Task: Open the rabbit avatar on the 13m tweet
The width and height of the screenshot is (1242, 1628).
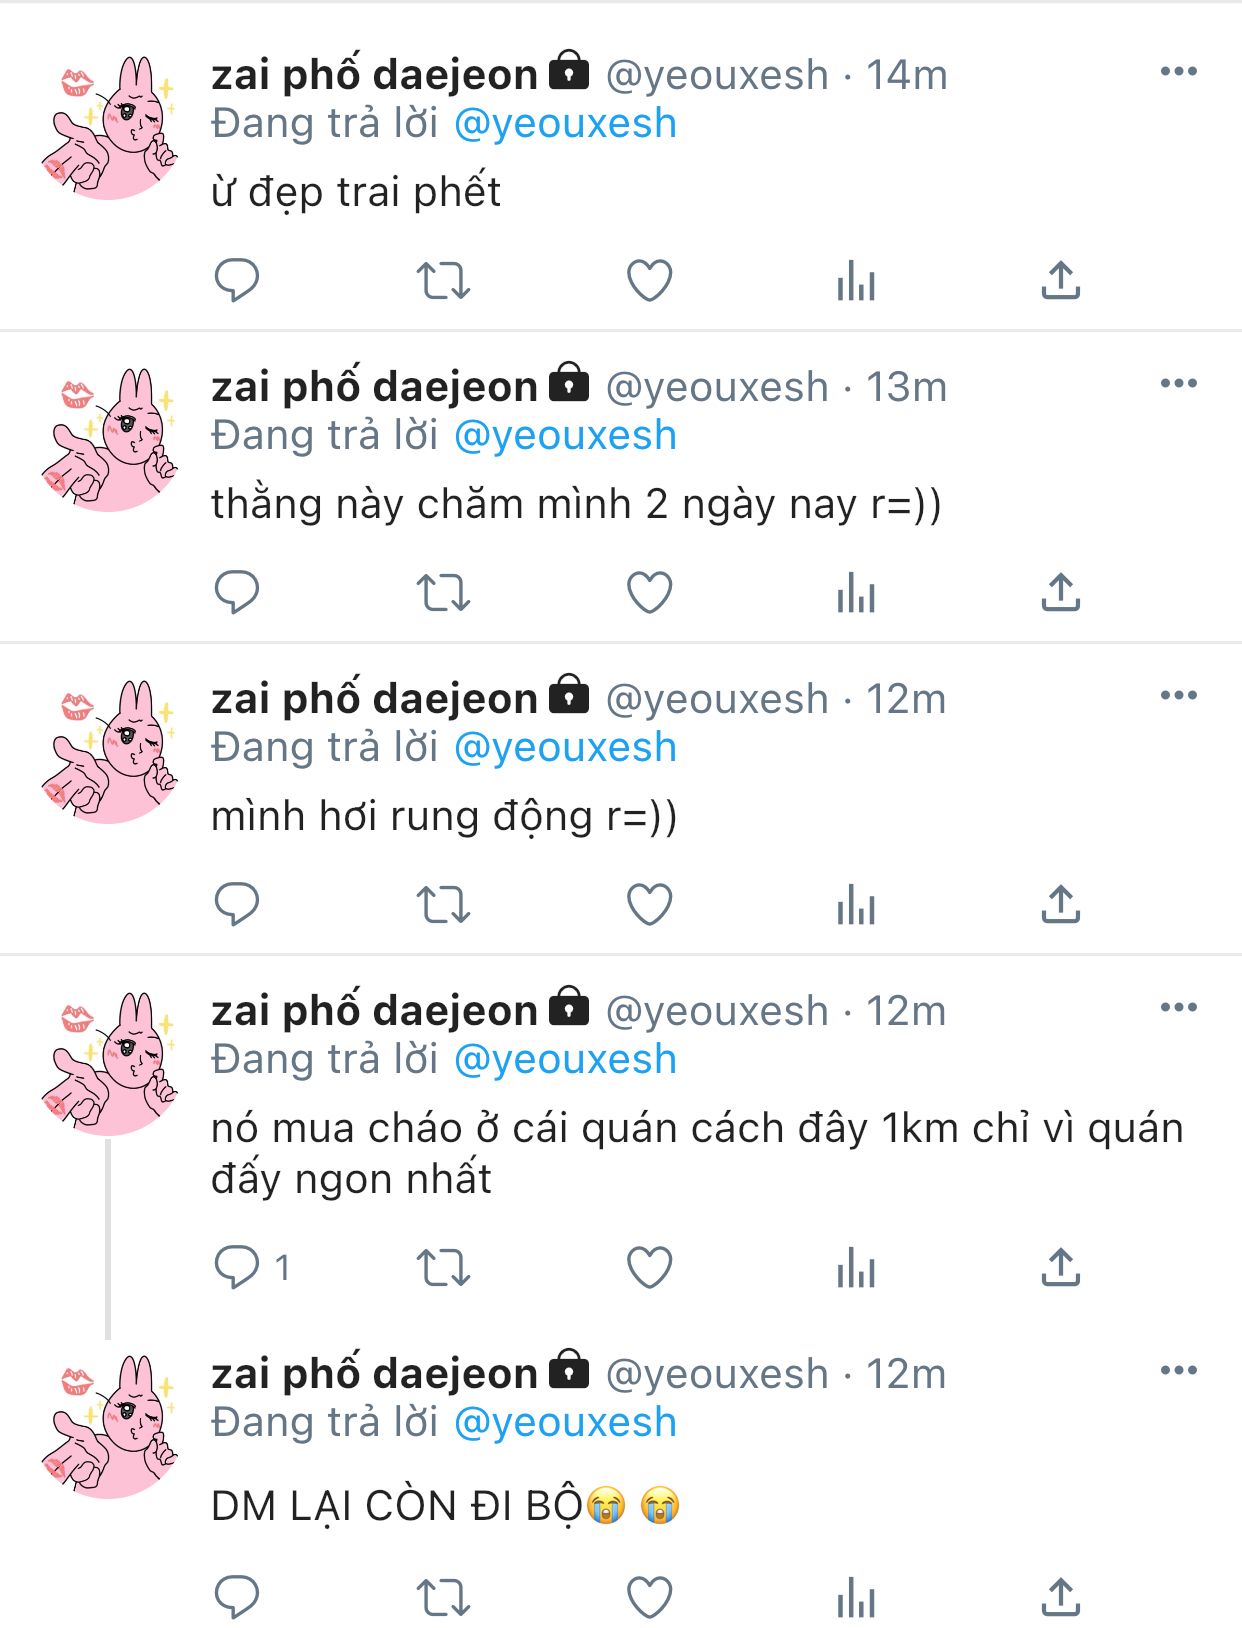Action: [x=110, y=440]
